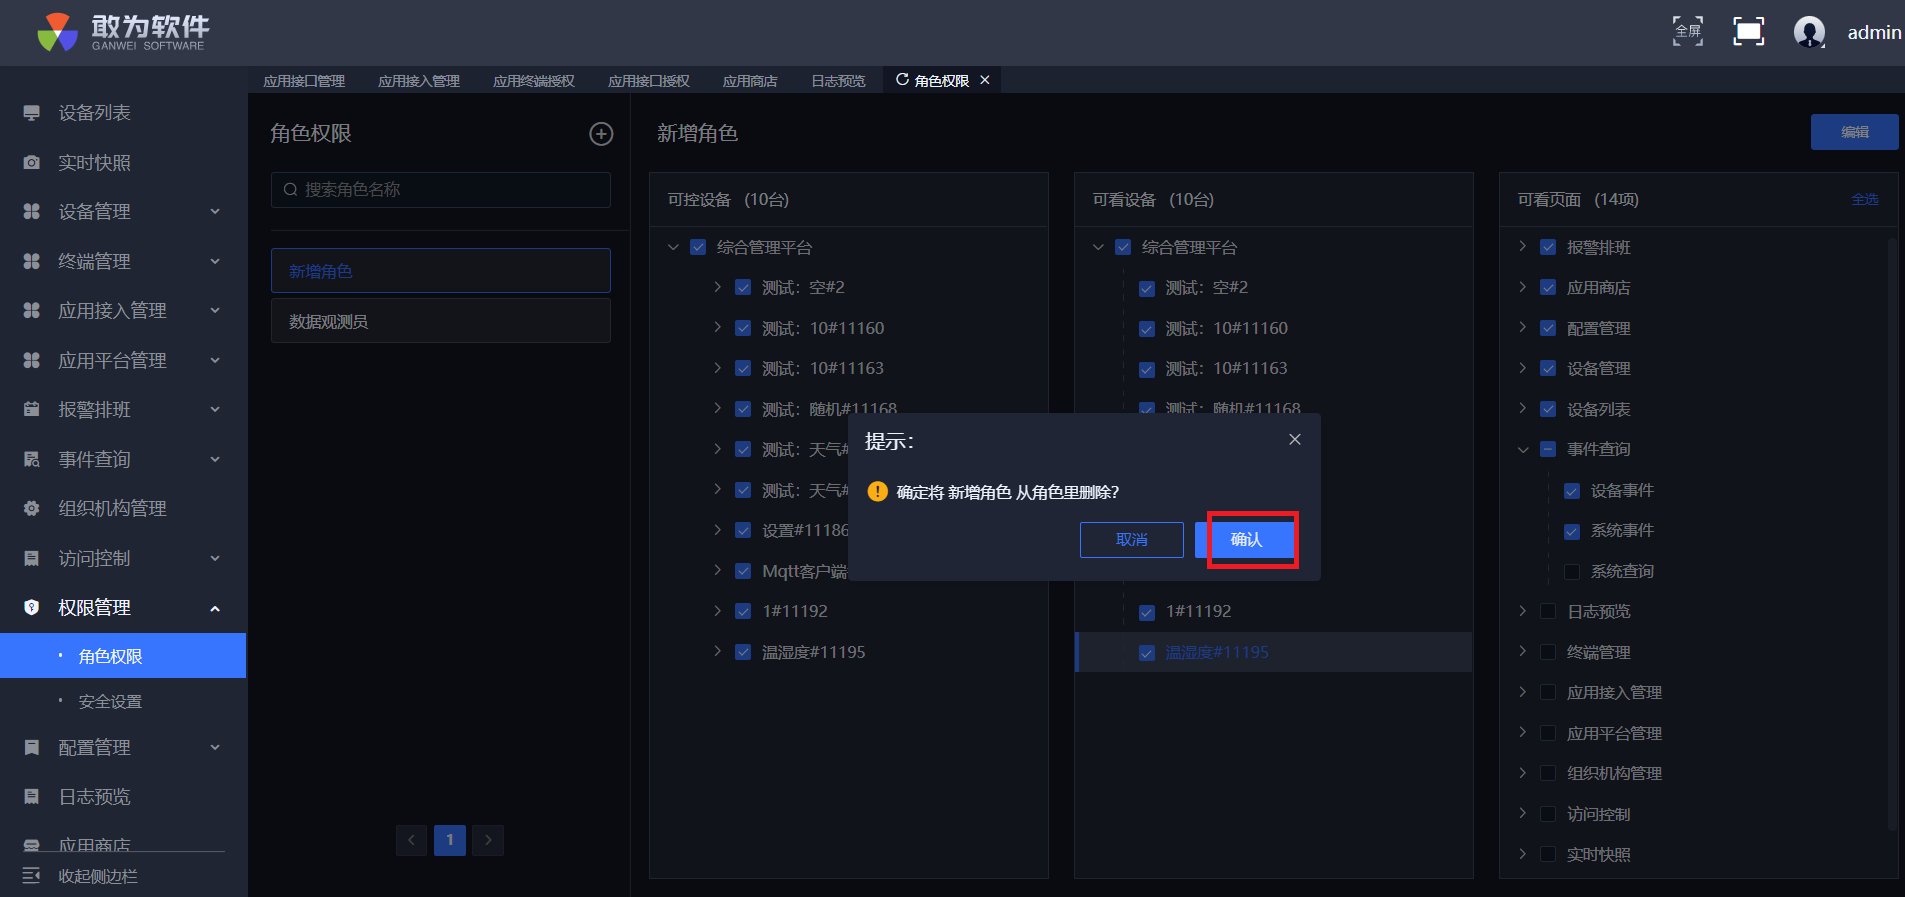This screenshot has width=1905, height=897.
Task: Close the 提示 dialog with X
Action: (x=1295, y=439)
